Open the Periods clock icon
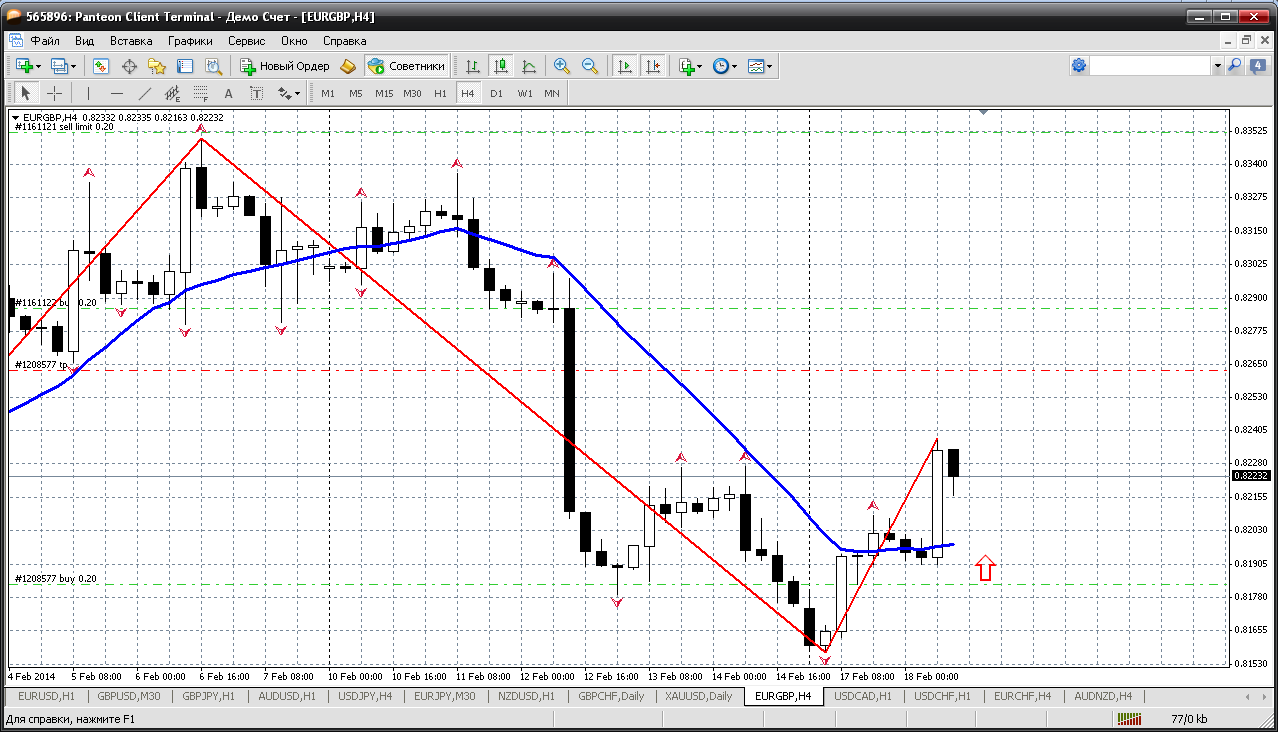 point(721,66)
